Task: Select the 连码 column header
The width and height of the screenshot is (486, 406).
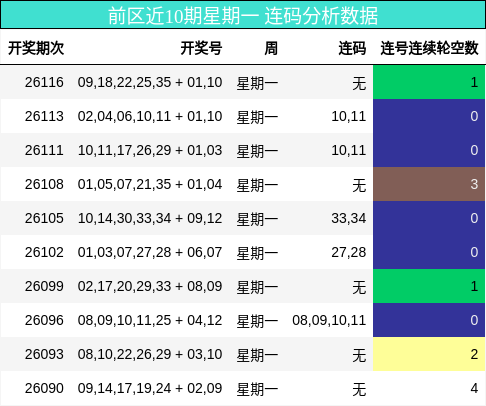Action: point(352,48)
